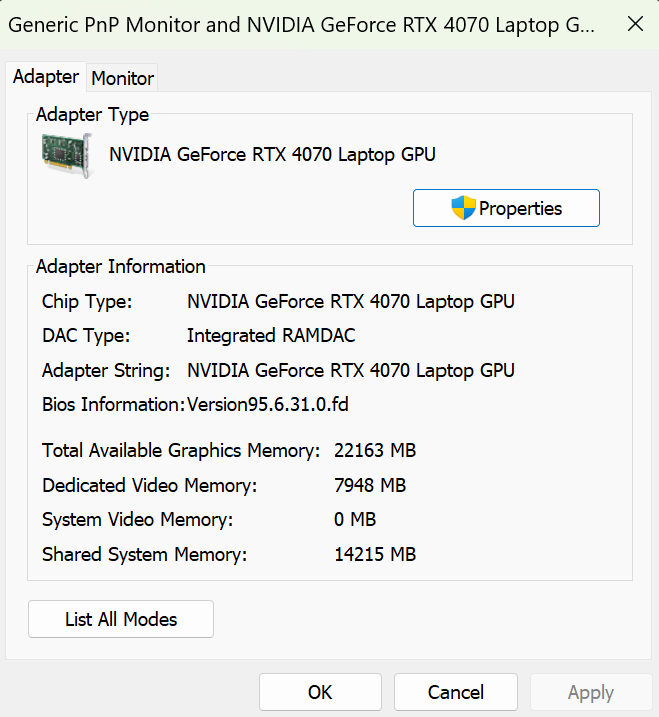Click the Bios Information version text
The width and height of the screenshot is (659, 717).
[x=268, y=405]
